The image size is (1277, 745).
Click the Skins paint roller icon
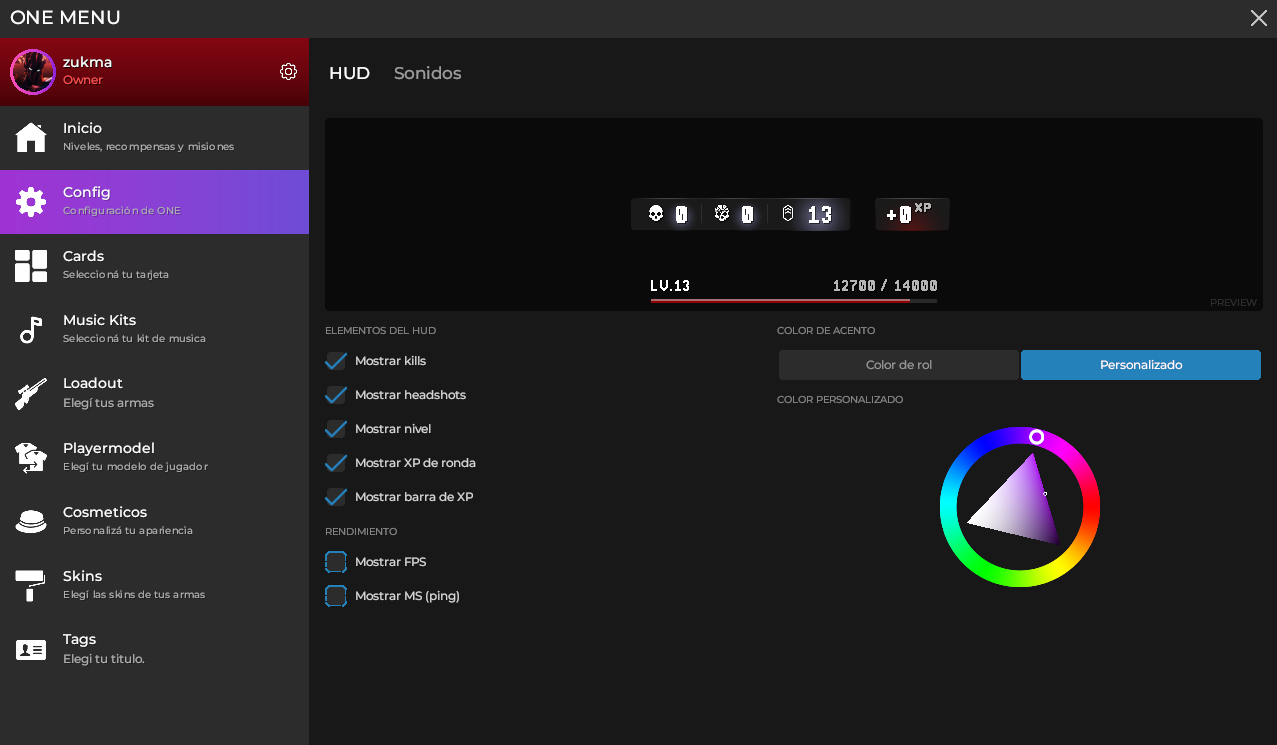pyautogui.click(x=31, y=585)
